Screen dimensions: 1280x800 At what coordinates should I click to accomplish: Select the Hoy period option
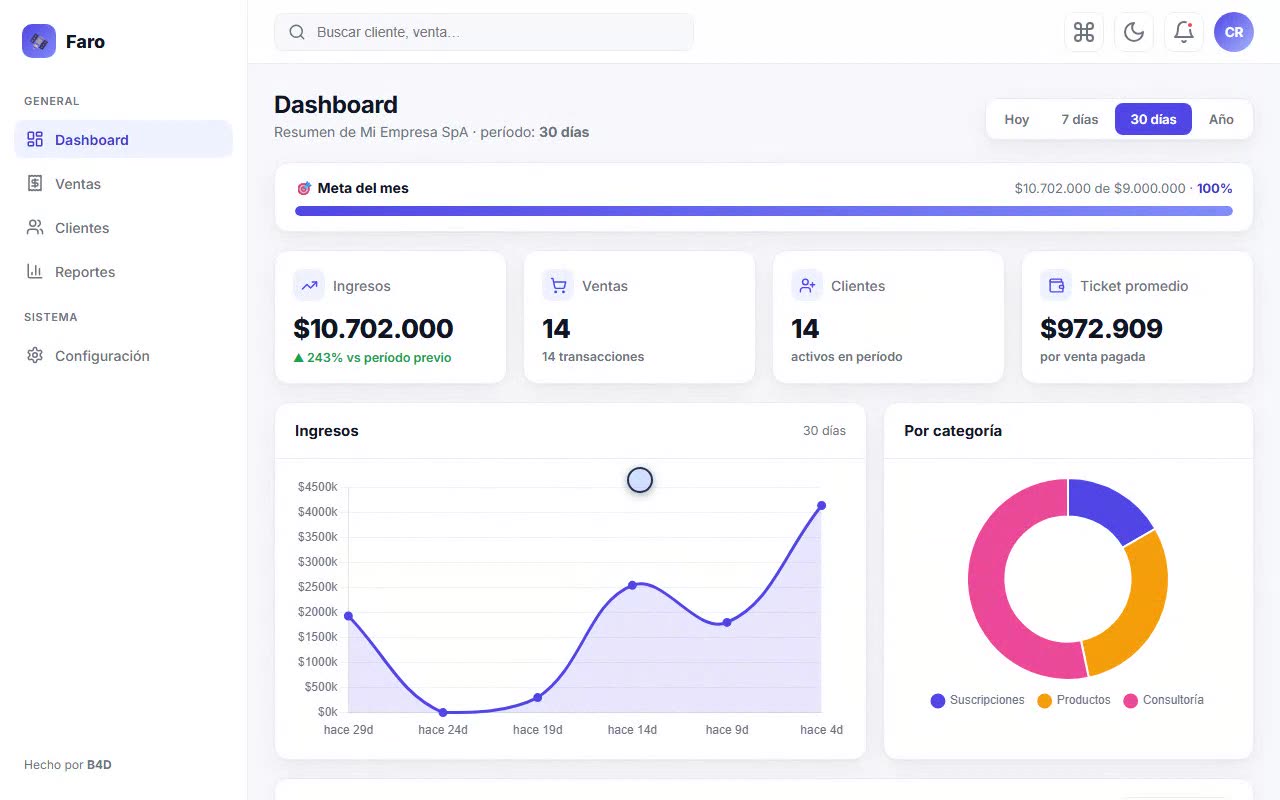[1017, 119]
